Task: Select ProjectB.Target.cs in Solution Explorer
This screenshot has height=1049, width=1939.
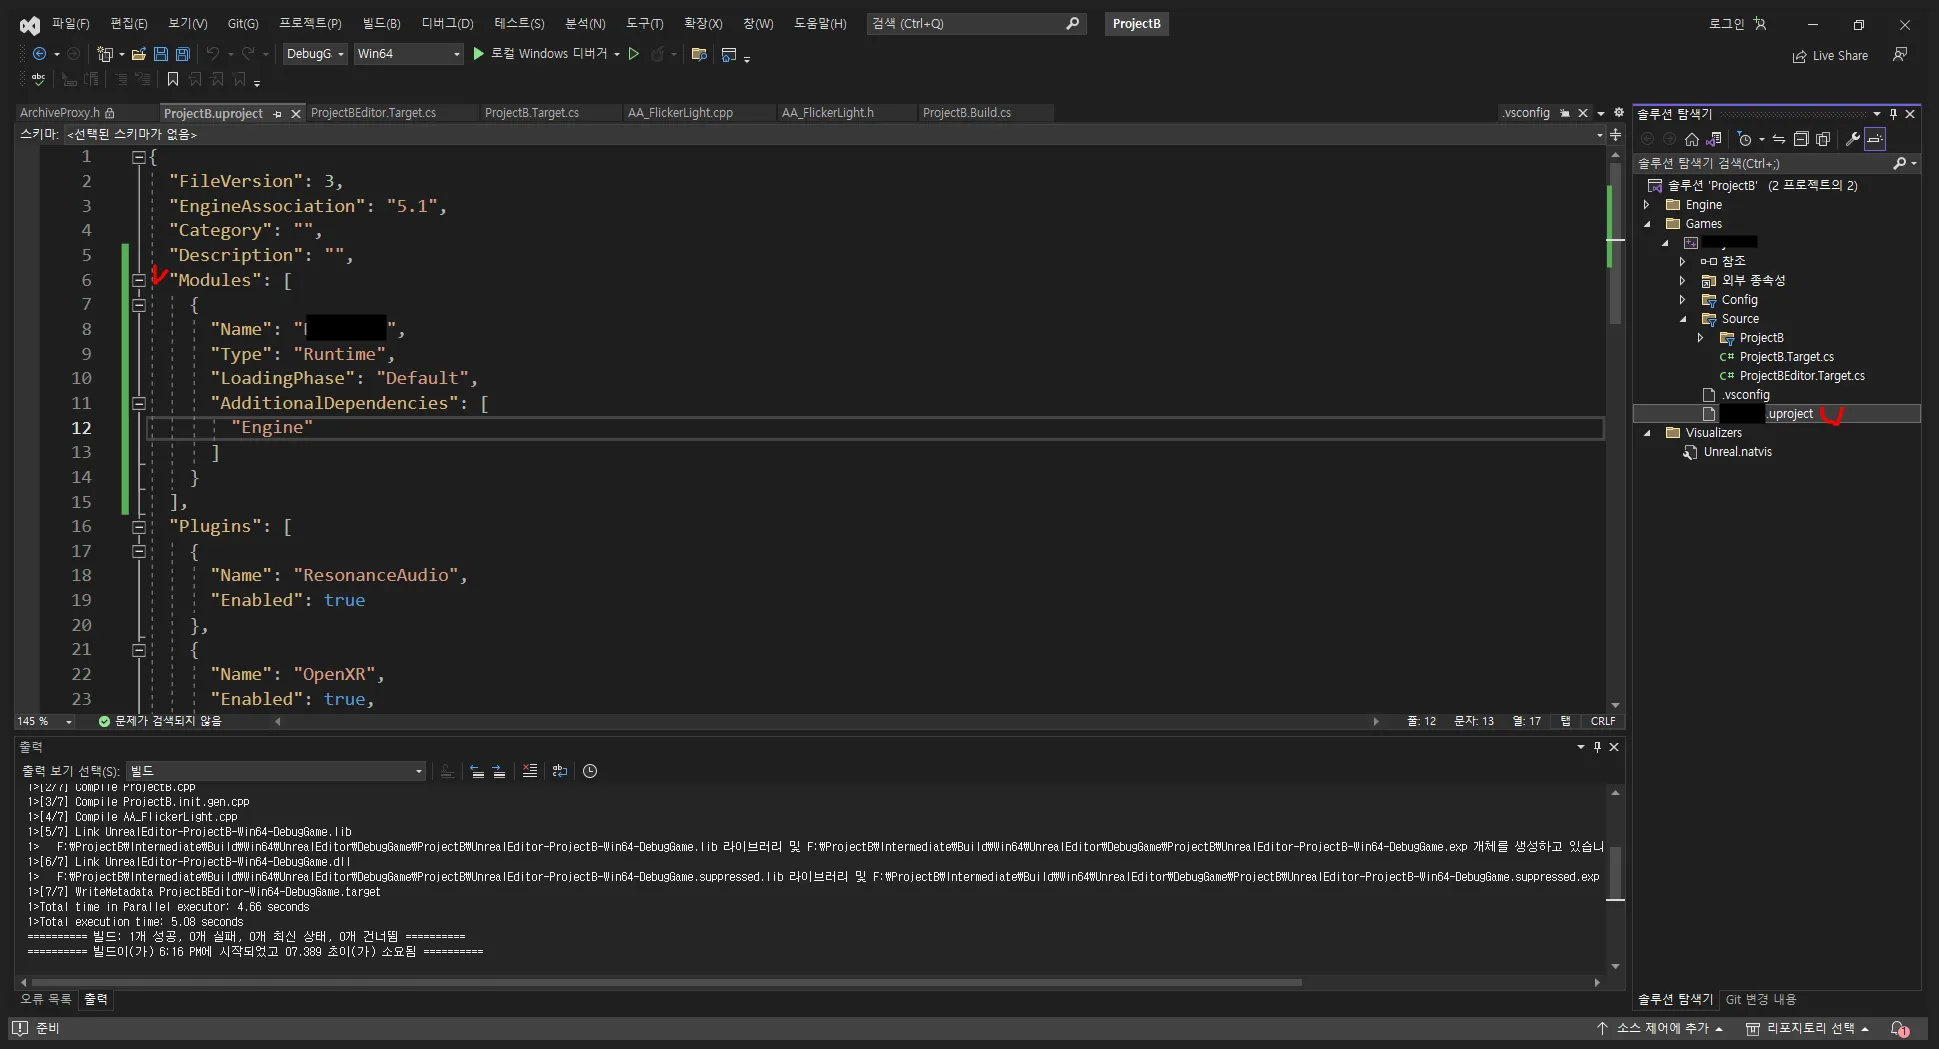Action: click(1786, 357)
